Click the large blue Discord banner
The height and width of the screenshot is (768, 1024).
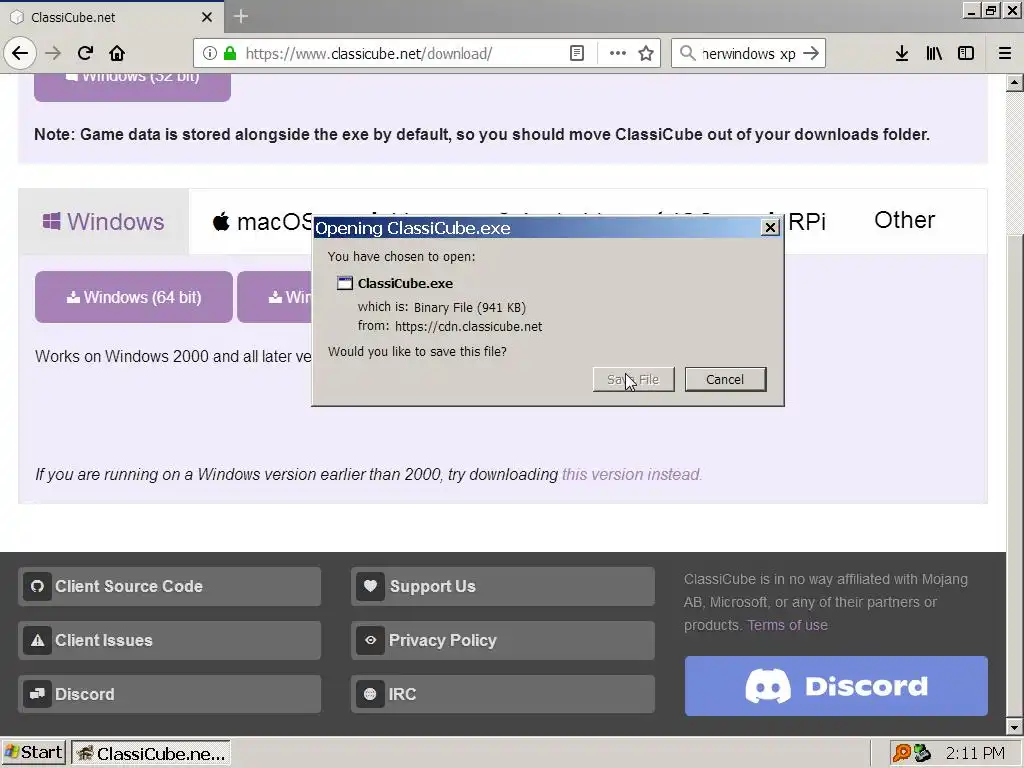click(x=836, y=686)
